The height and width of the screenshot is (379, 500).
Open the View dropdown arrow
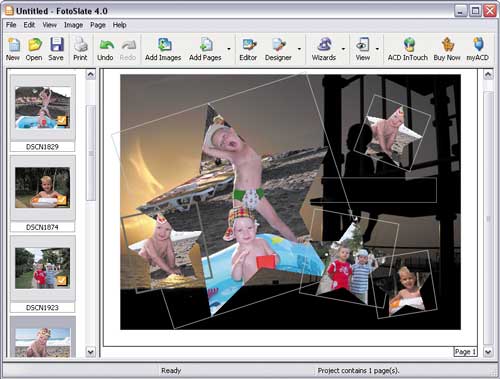click(377, 49)
